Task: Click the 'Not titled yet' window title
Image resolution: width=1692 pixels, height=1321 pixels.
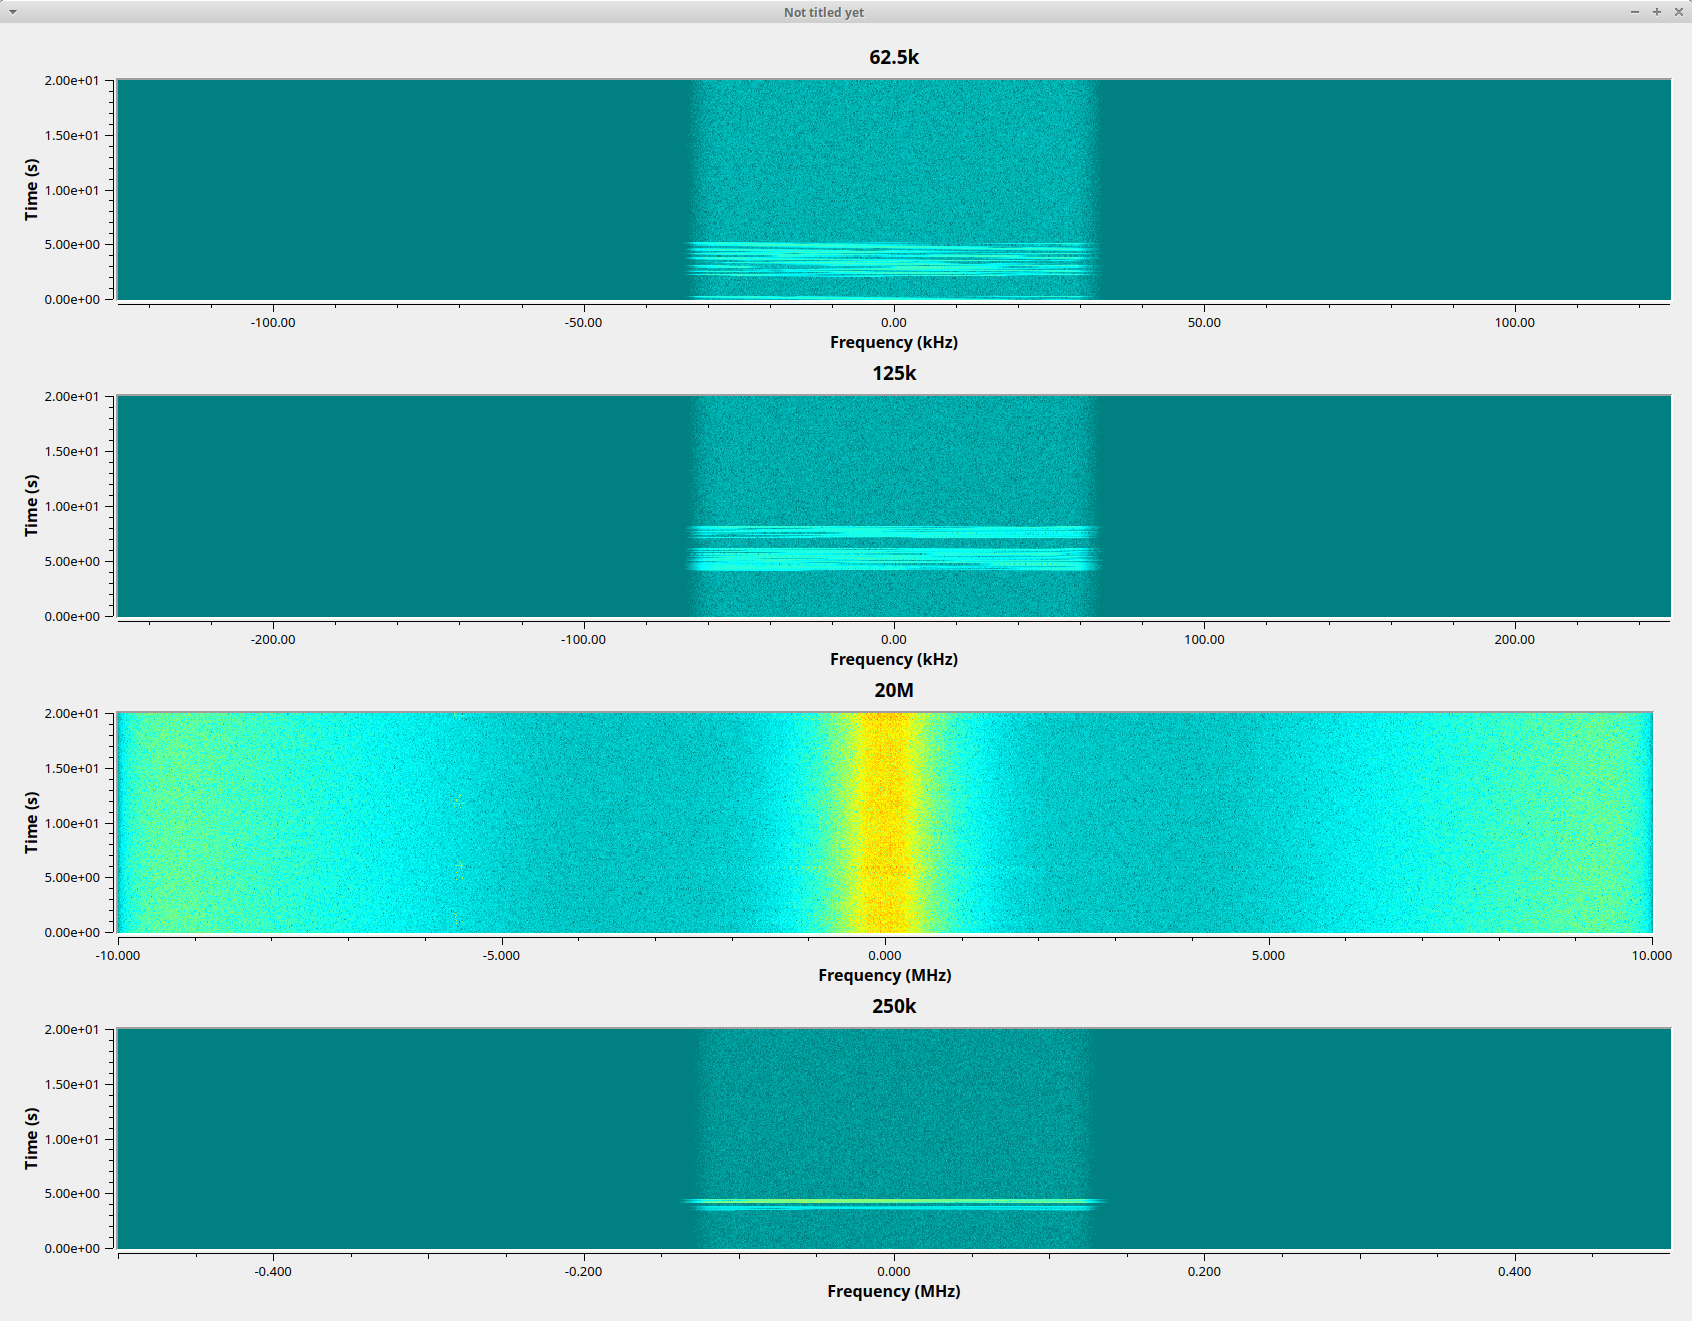Action: 823,12
